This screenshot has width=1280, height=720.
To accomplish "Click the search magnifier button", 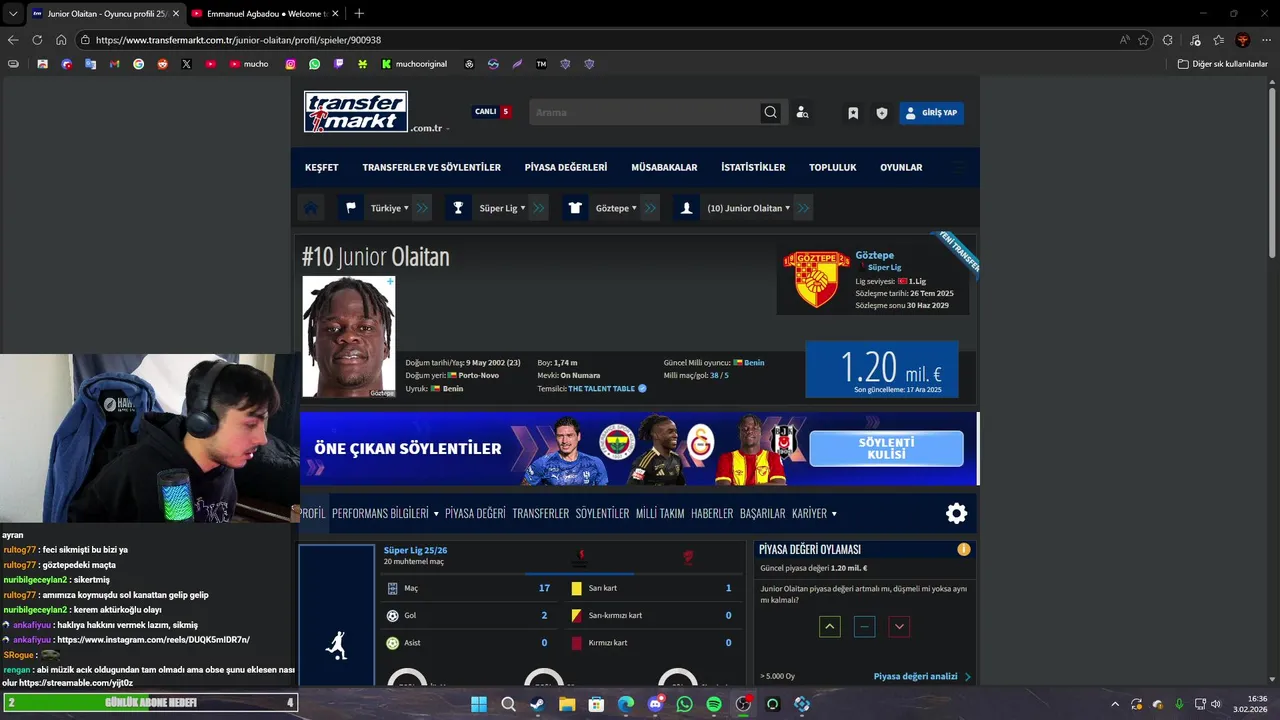I will click(770, 113).
